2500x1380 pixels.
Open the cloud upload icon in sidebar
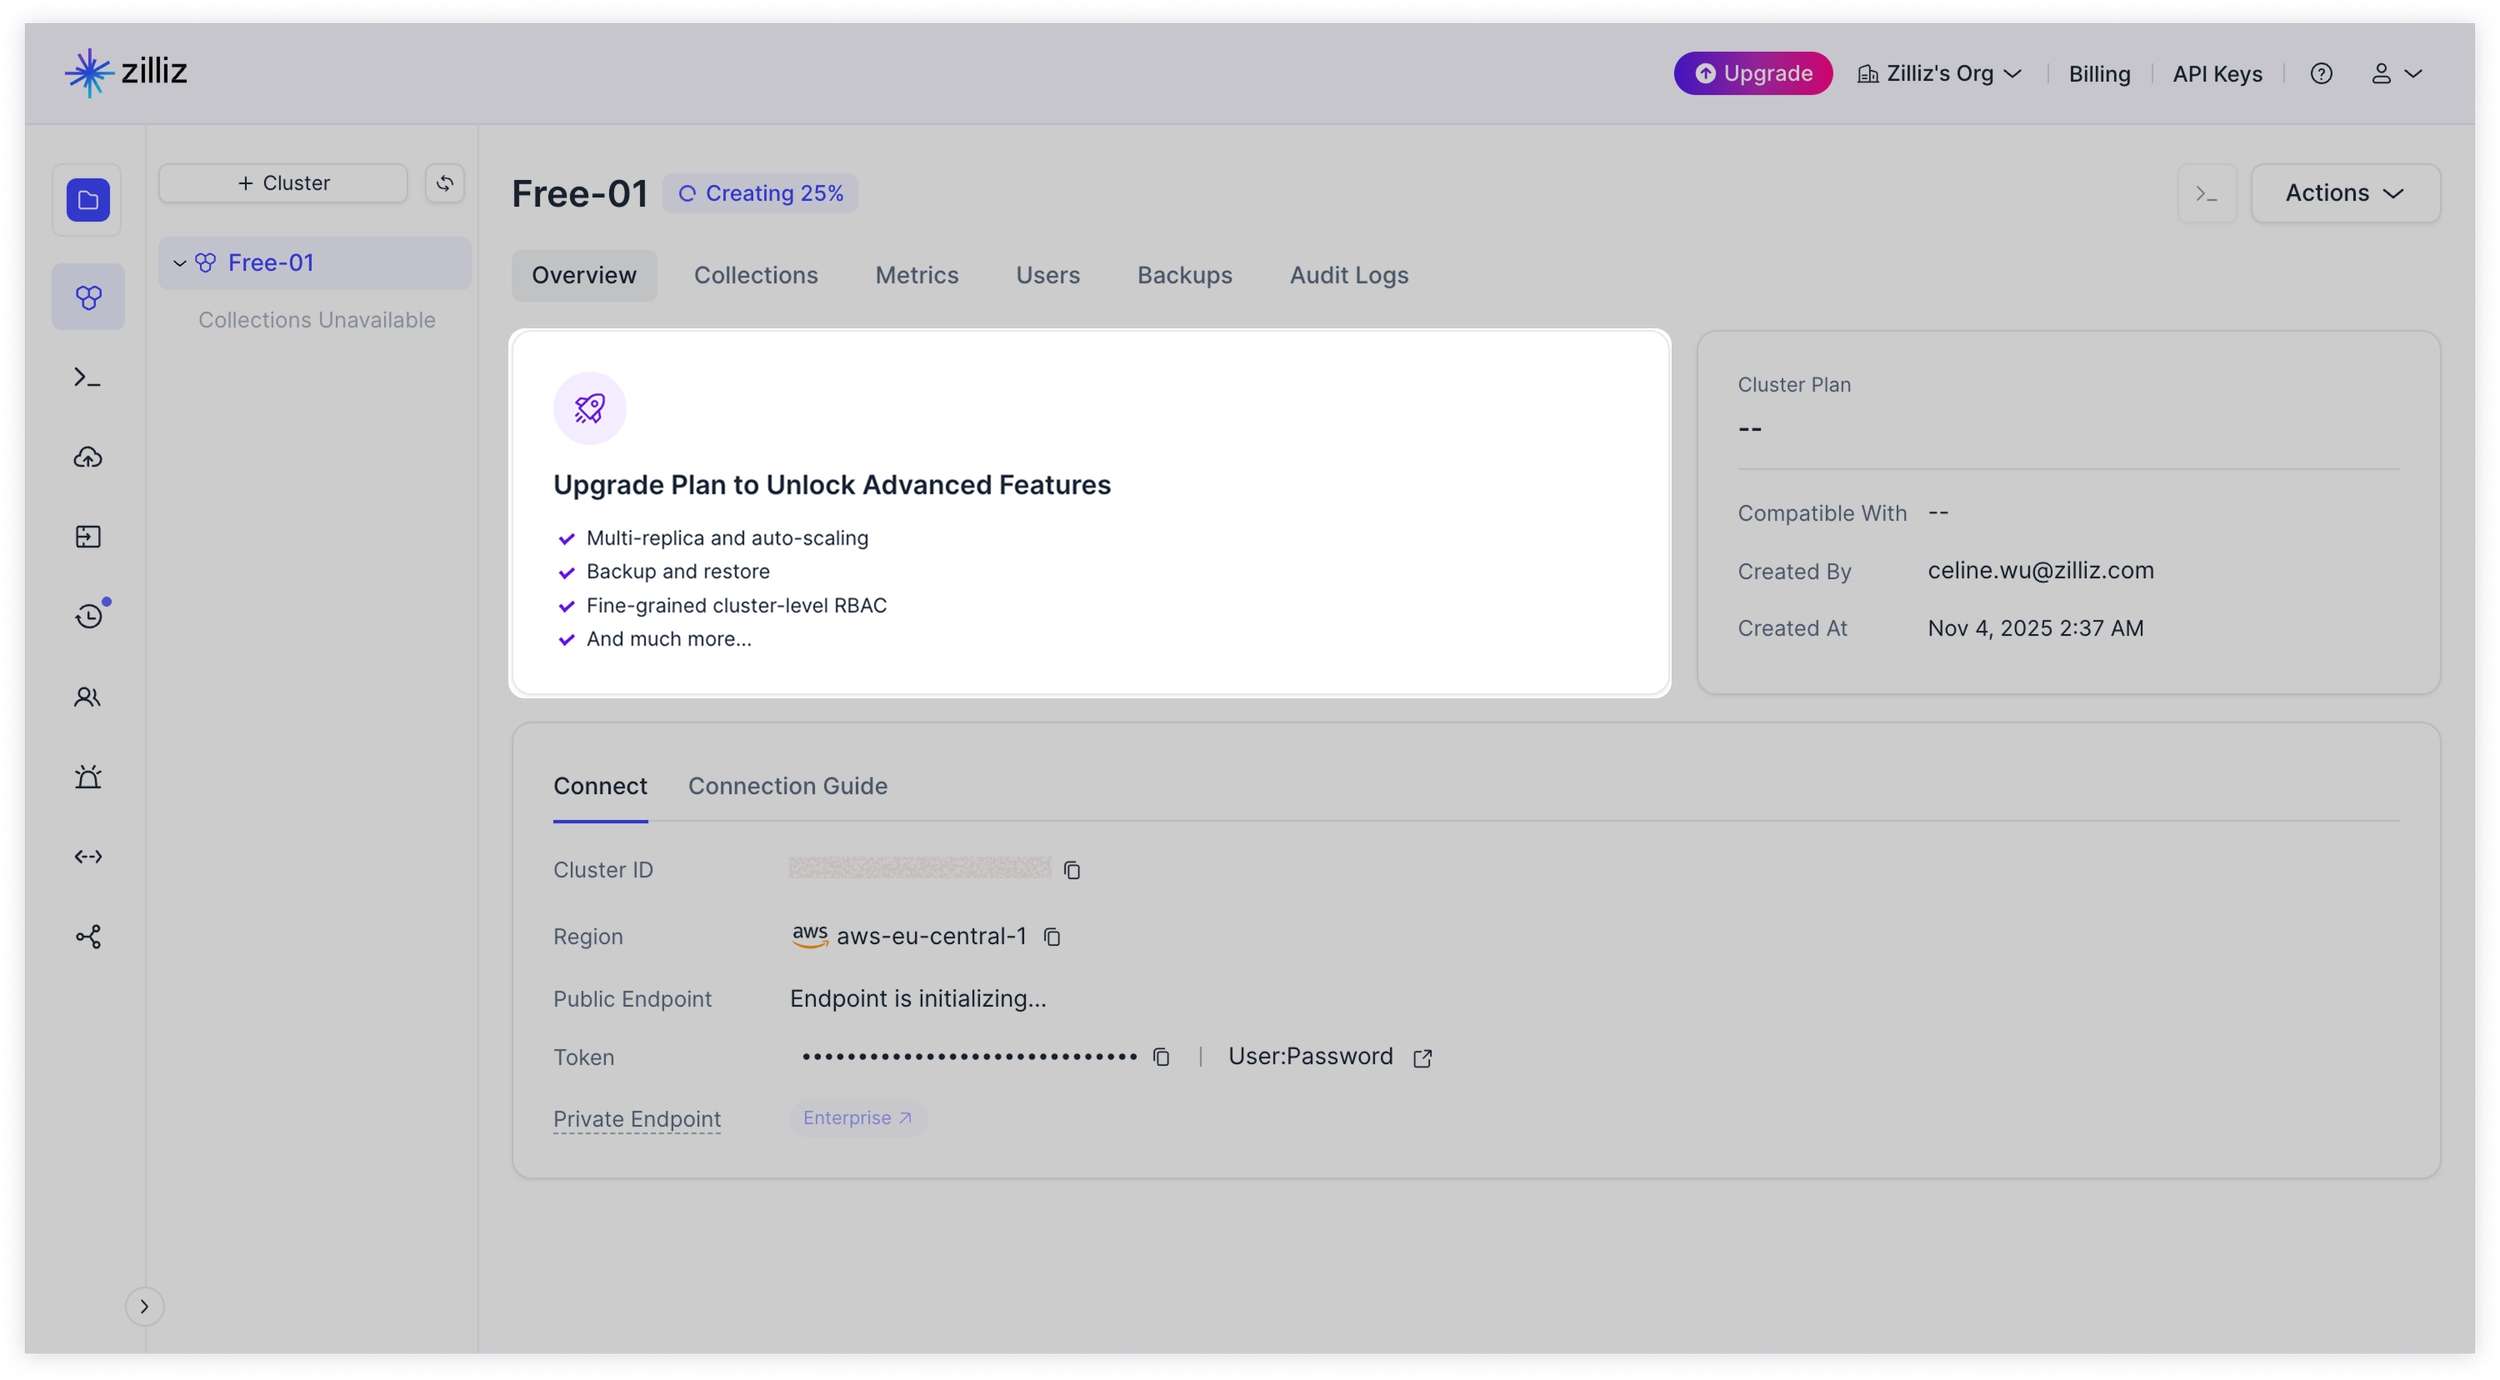[88, 458]
